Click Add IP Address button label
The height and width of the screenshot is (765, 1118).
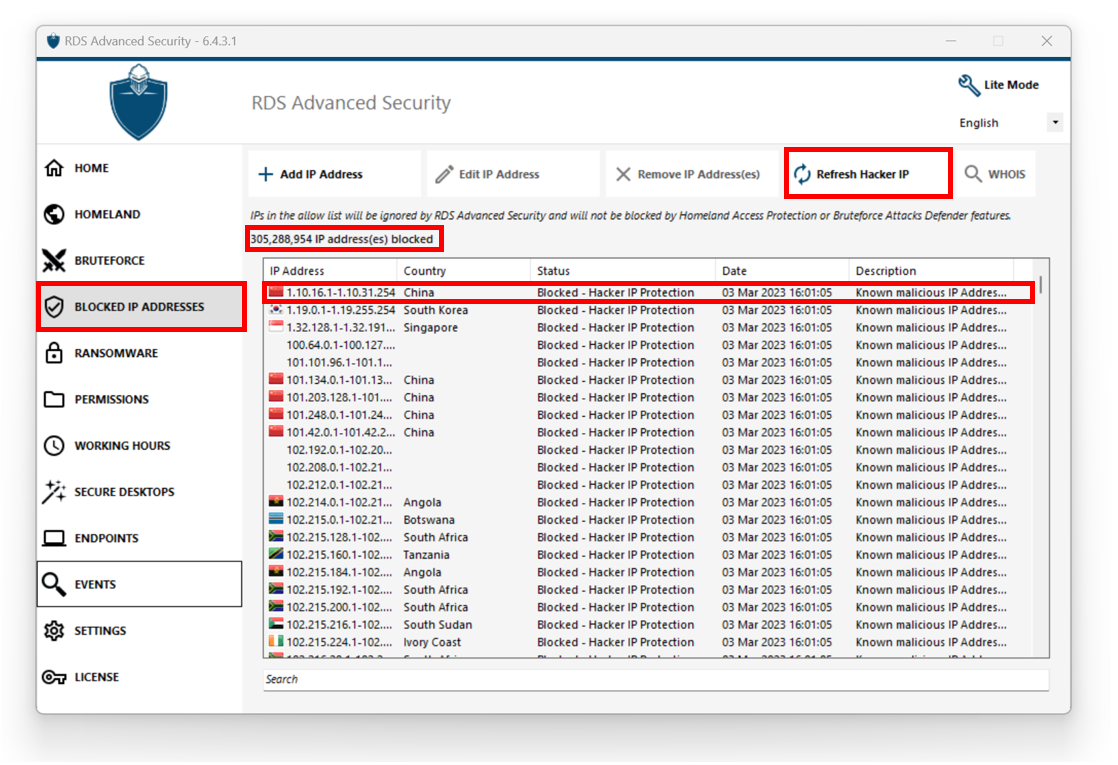[321, 175]
